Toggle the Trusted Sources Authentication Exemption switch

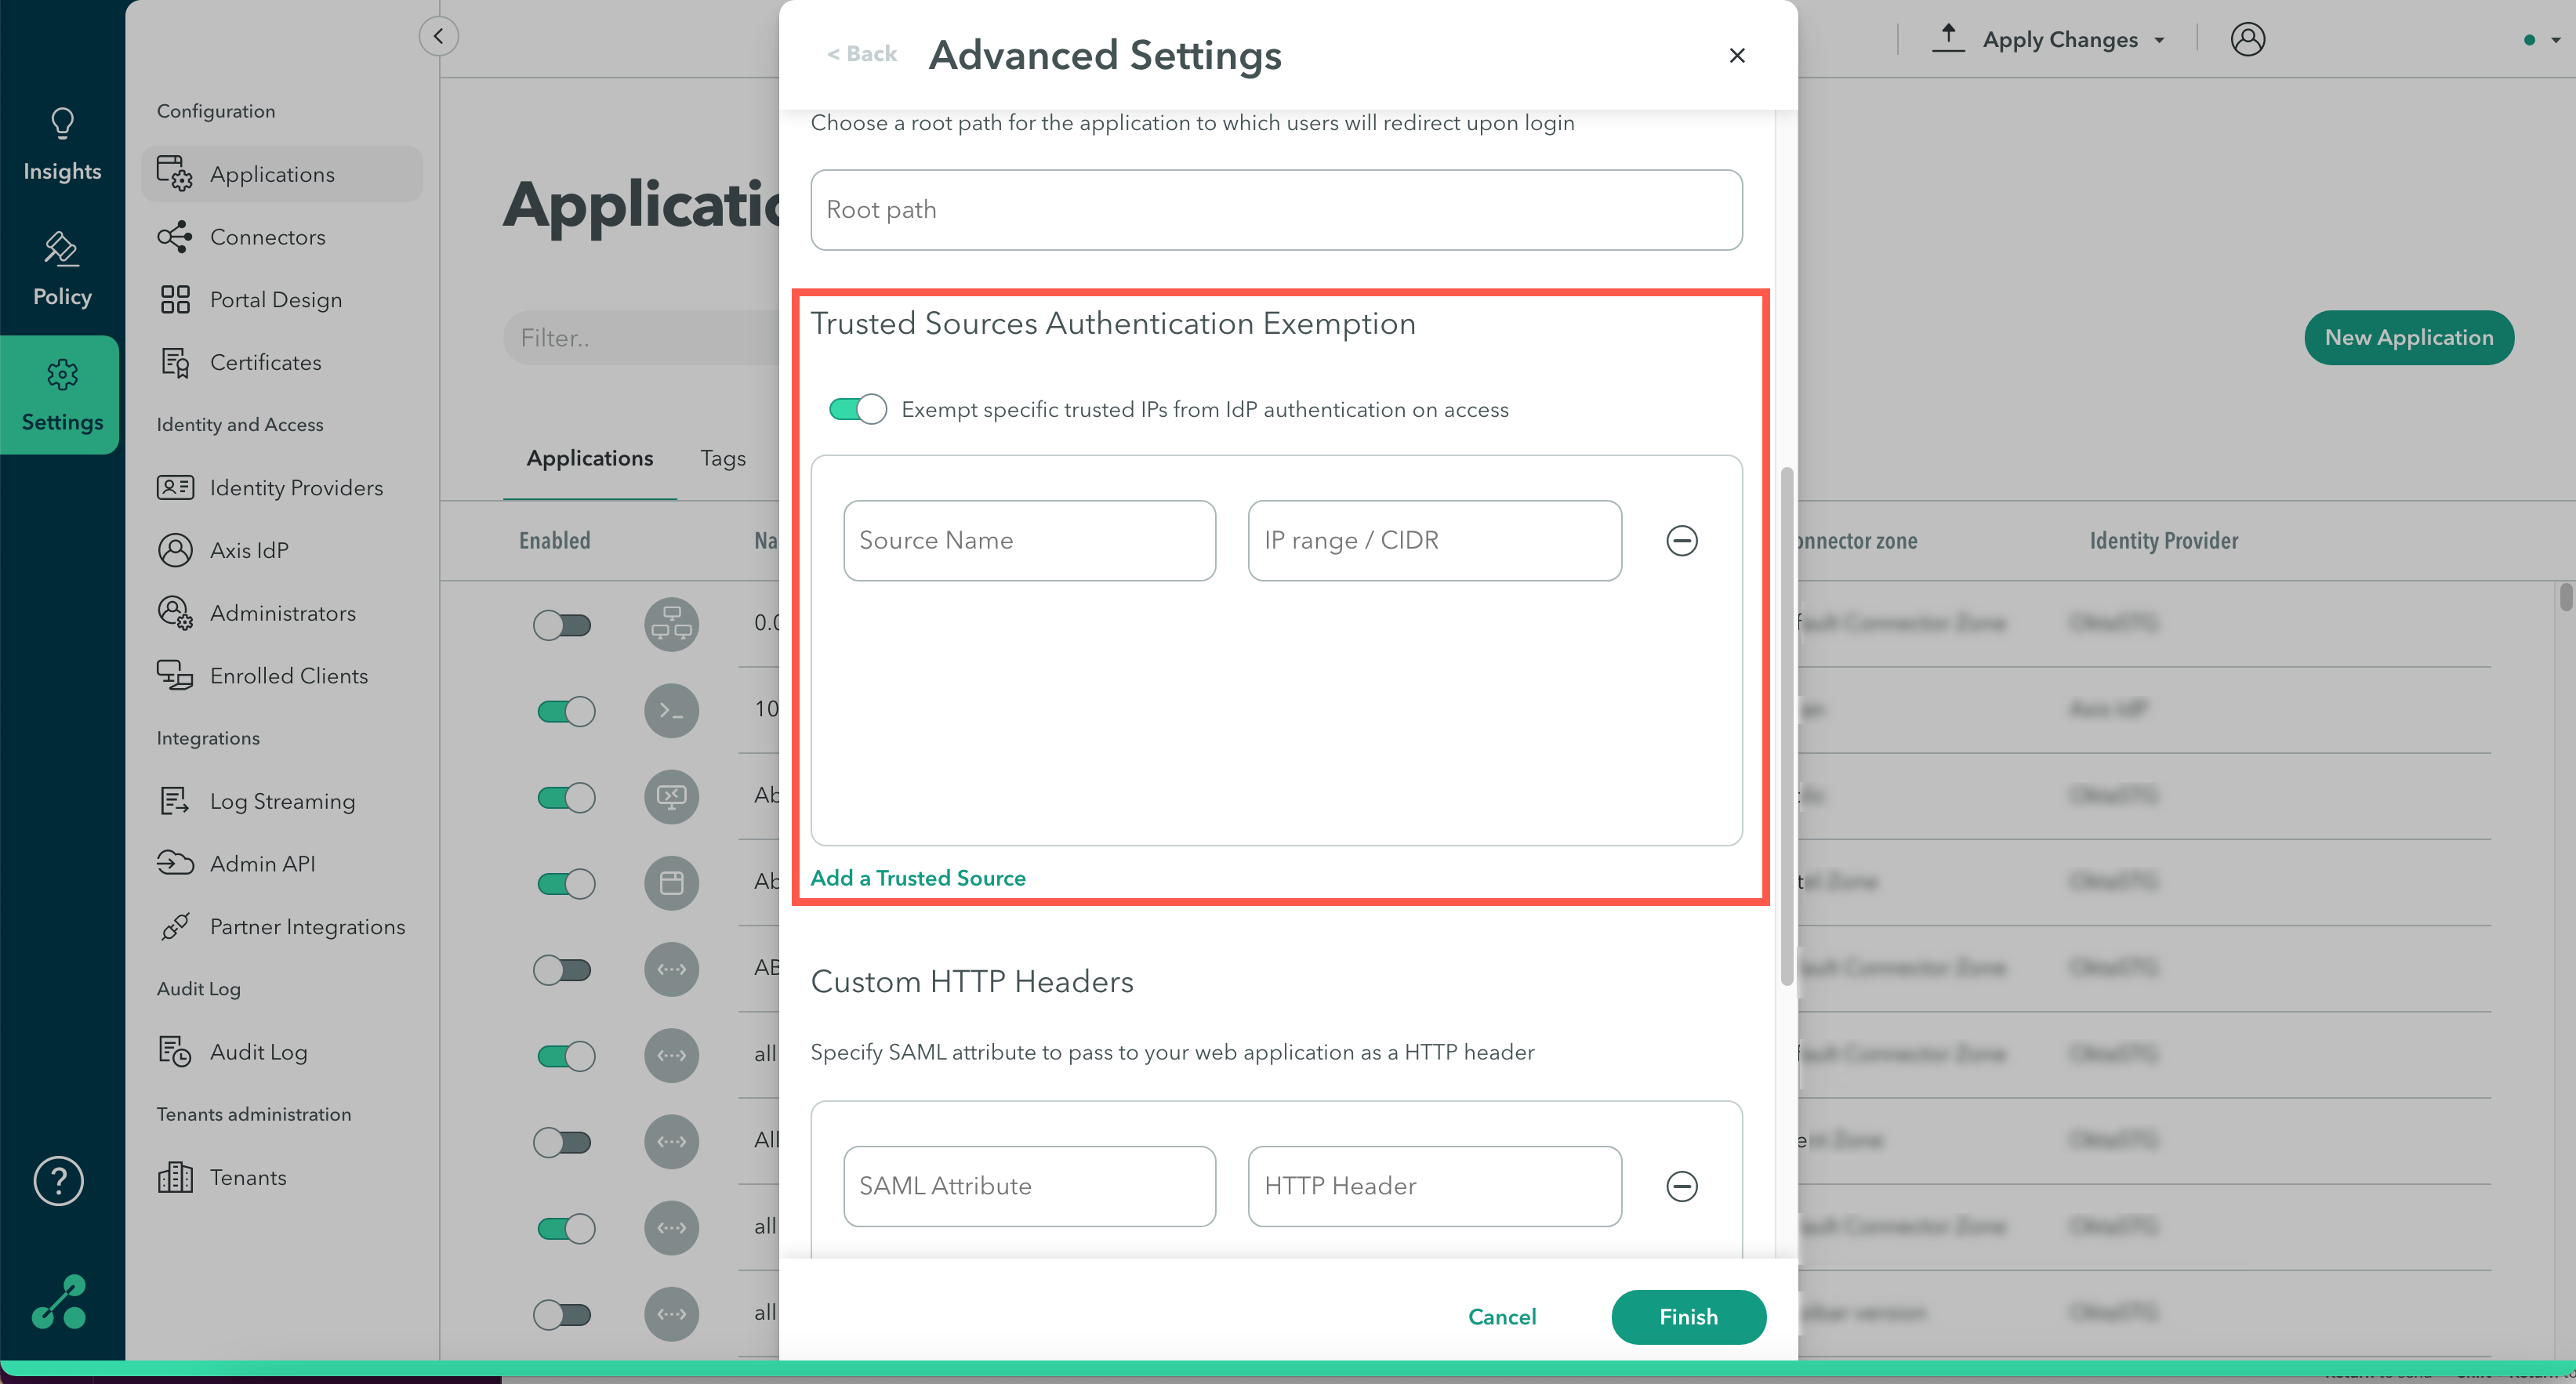856,408
